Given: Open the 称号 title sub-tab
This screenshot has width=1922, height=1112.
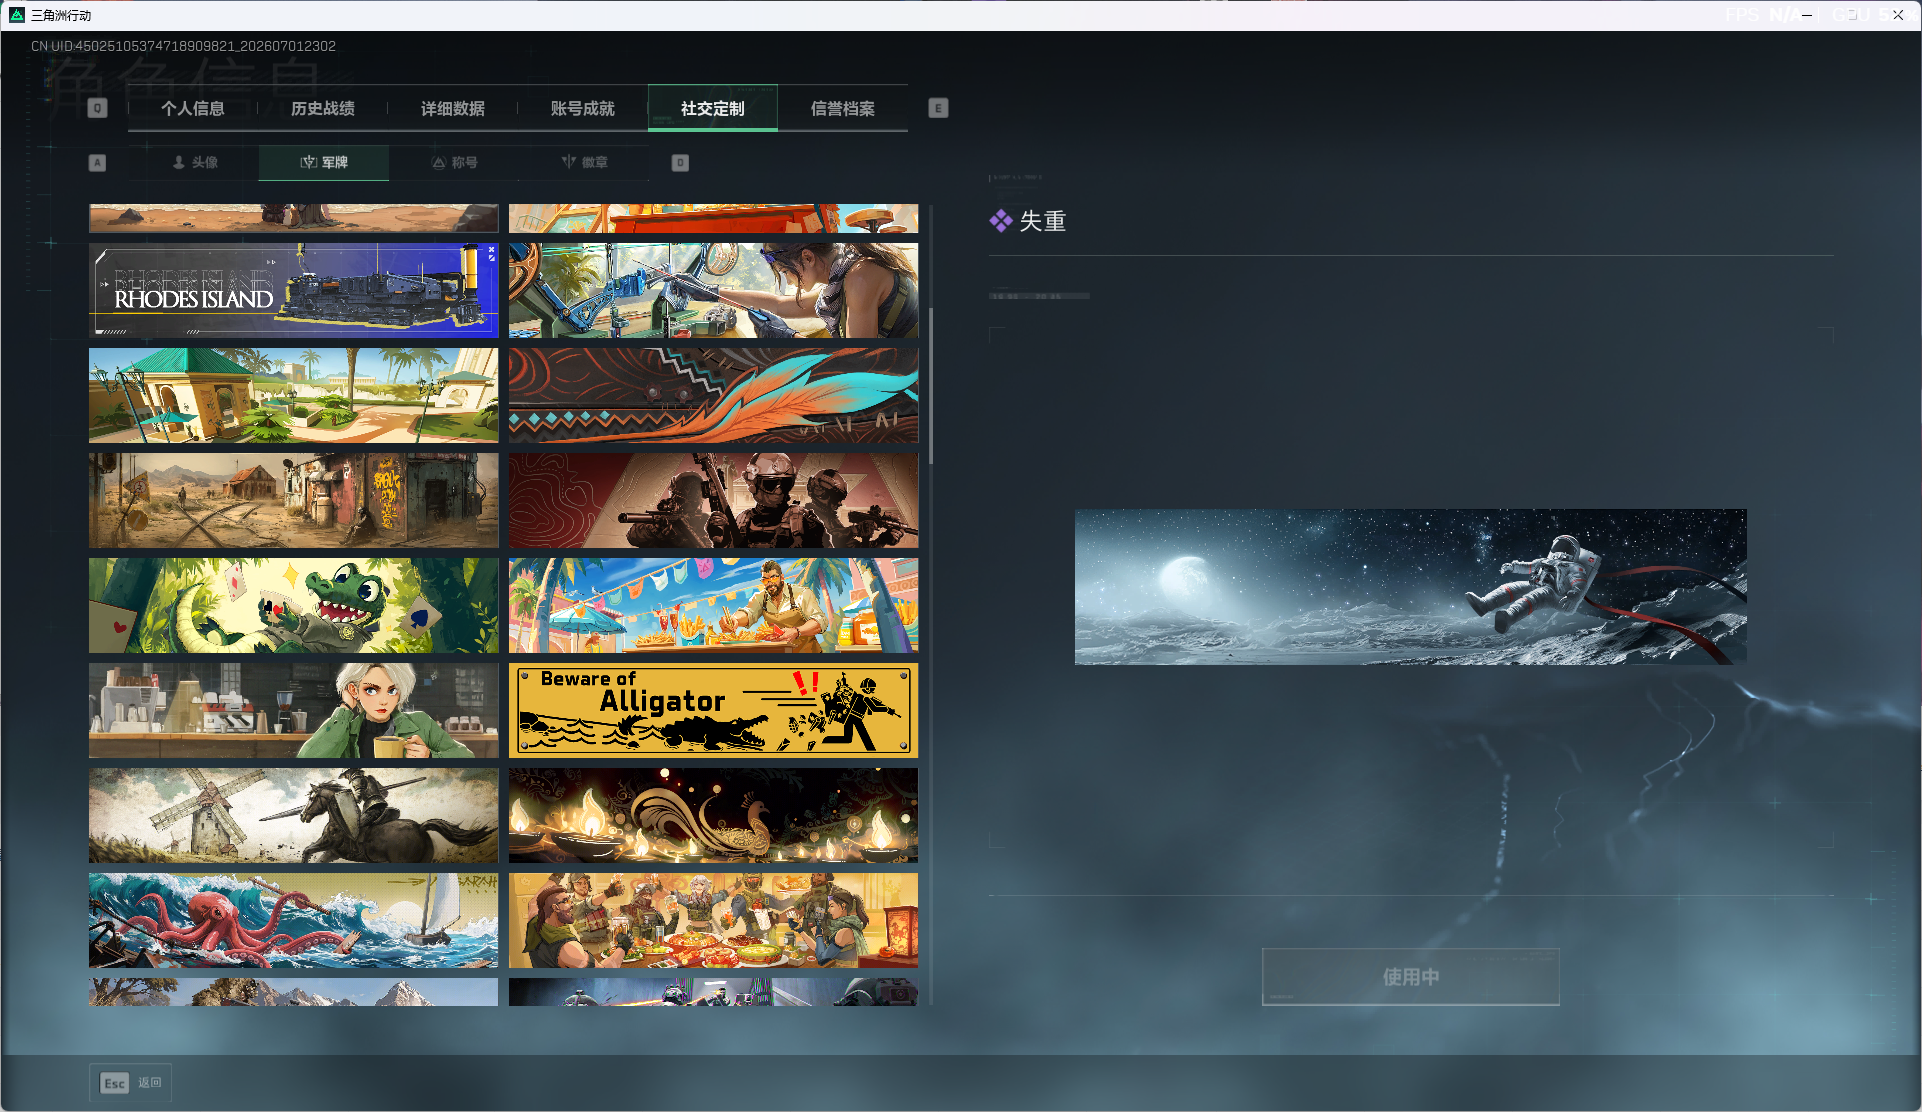Looking at the screenshot, I should [454, 162].
